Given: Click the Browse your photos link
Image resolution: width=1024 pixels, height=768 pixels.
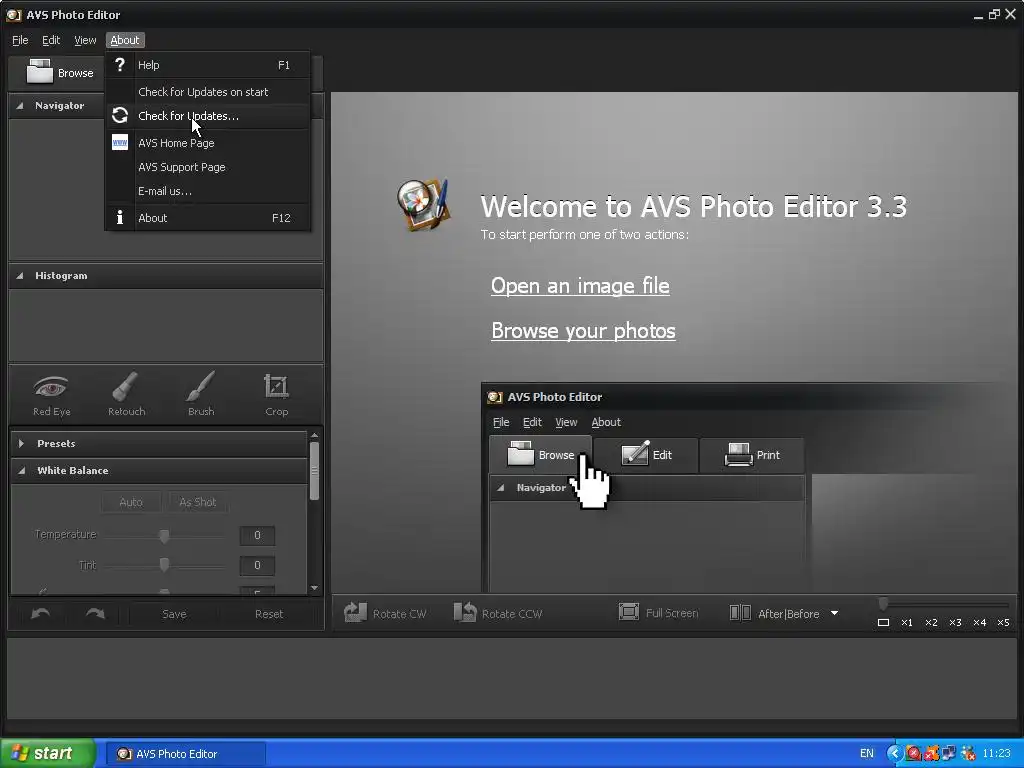Looking at the screenshot, I should 583,330.
